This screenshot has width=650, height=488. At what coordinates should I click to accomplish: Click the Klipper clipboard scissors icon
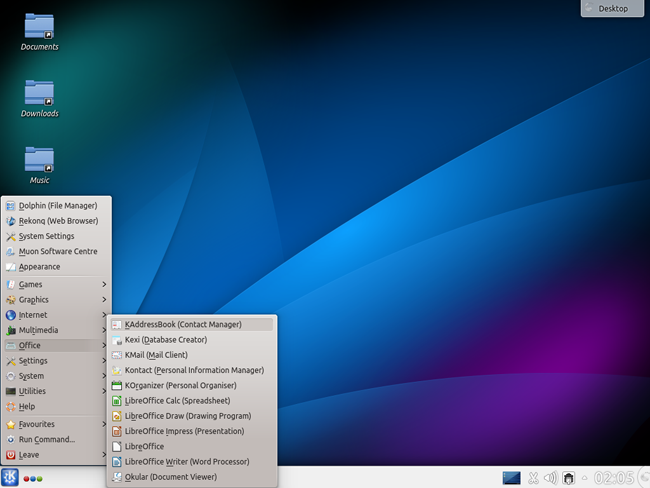[533, 478]
